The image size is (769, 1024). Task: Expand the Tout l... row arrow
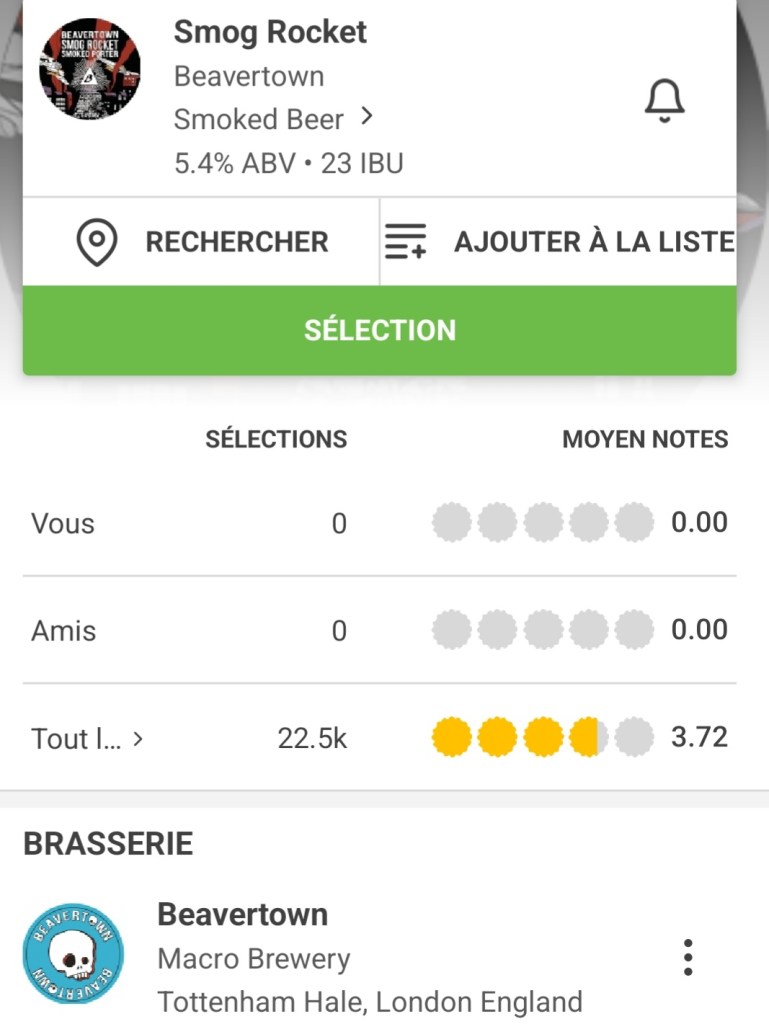pos(138,740)
